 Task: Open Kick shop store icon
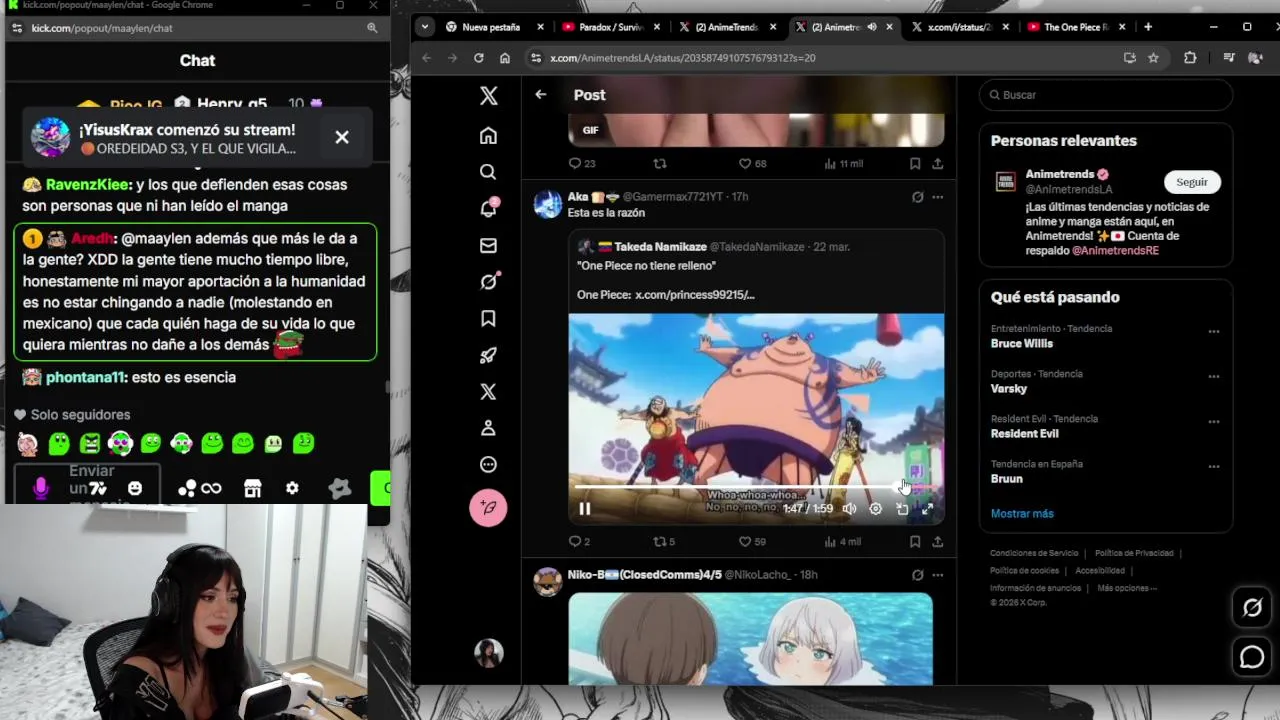click(252, 488)
